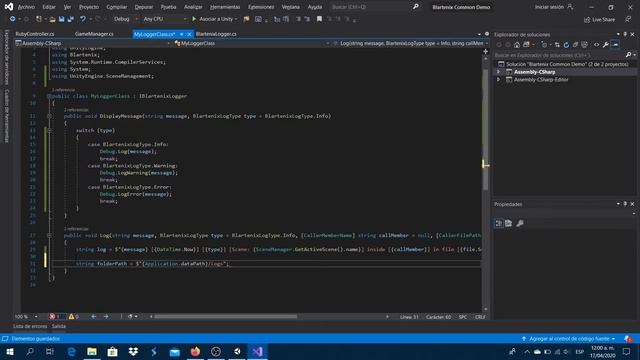Toggle Preview Selected Items in Solution Explorer
Image resolution: width=640 pixels, height=360 pixels.
(x=616, y=45)
